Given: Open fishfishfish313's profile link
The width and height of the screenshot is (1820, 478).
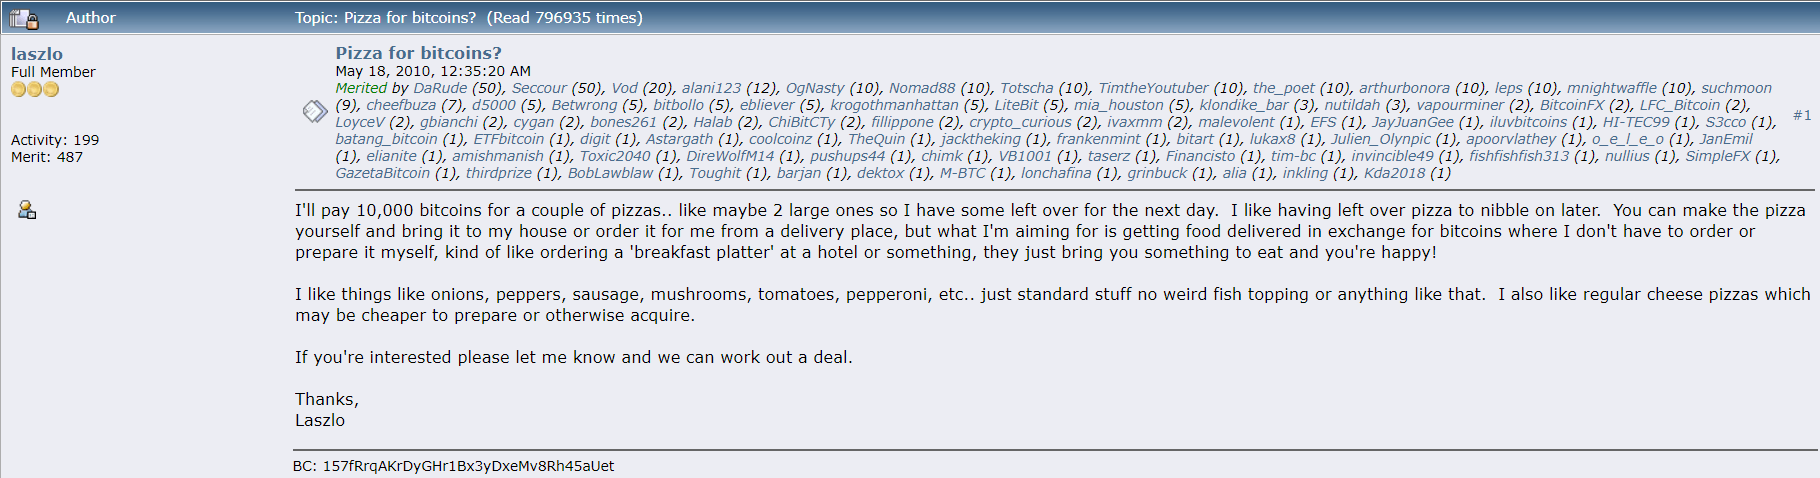Looking at the screenshot, I should coord(1519,156).
